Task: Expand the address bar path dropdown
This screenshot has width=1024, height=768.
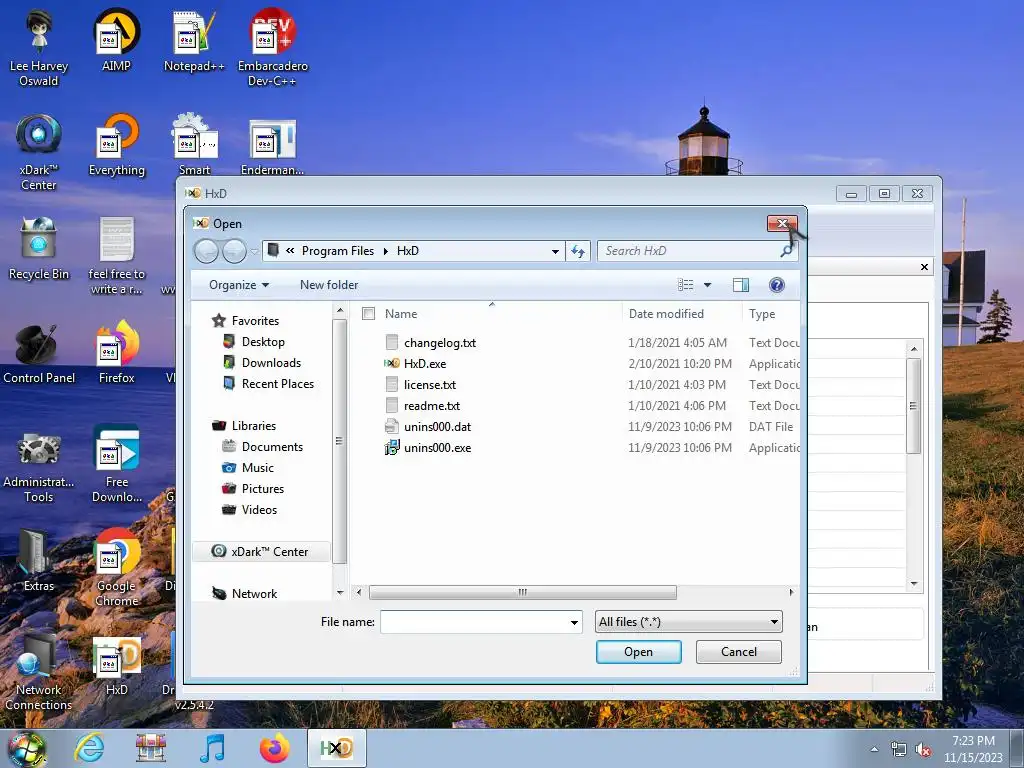Action: [554, 251]
